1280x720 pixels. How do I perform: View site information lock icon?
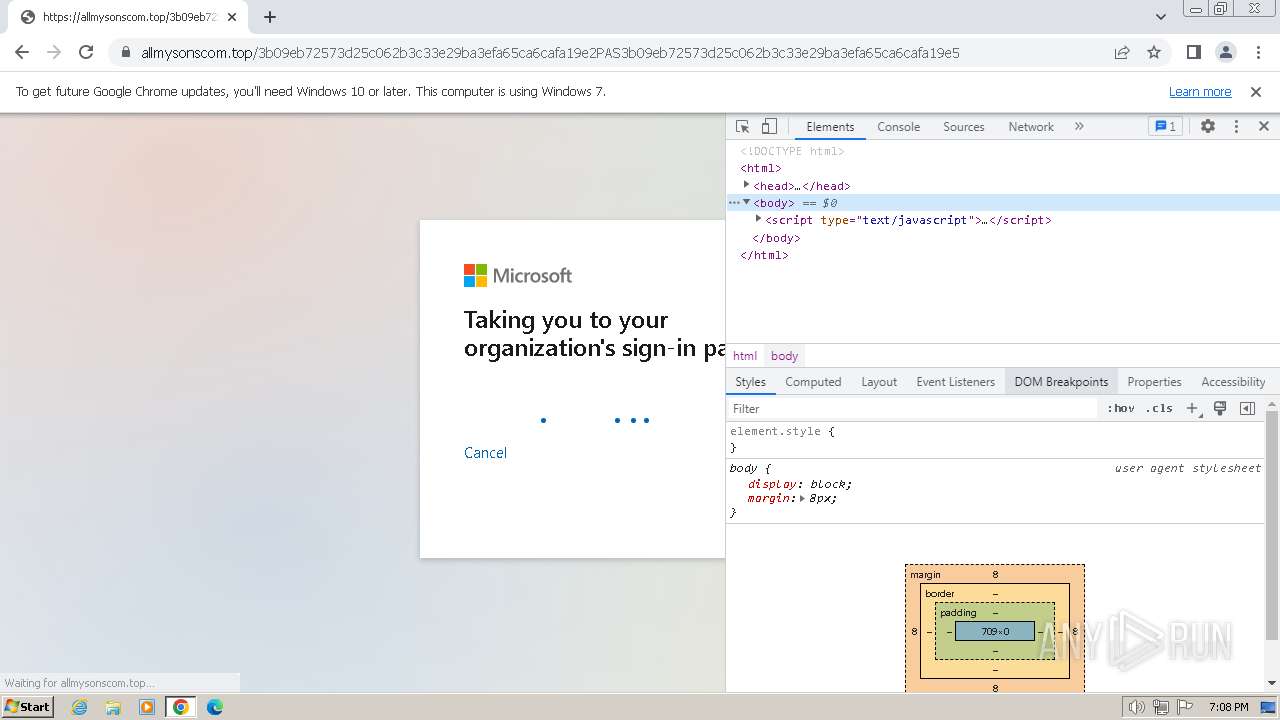click(x=126, y=52)
